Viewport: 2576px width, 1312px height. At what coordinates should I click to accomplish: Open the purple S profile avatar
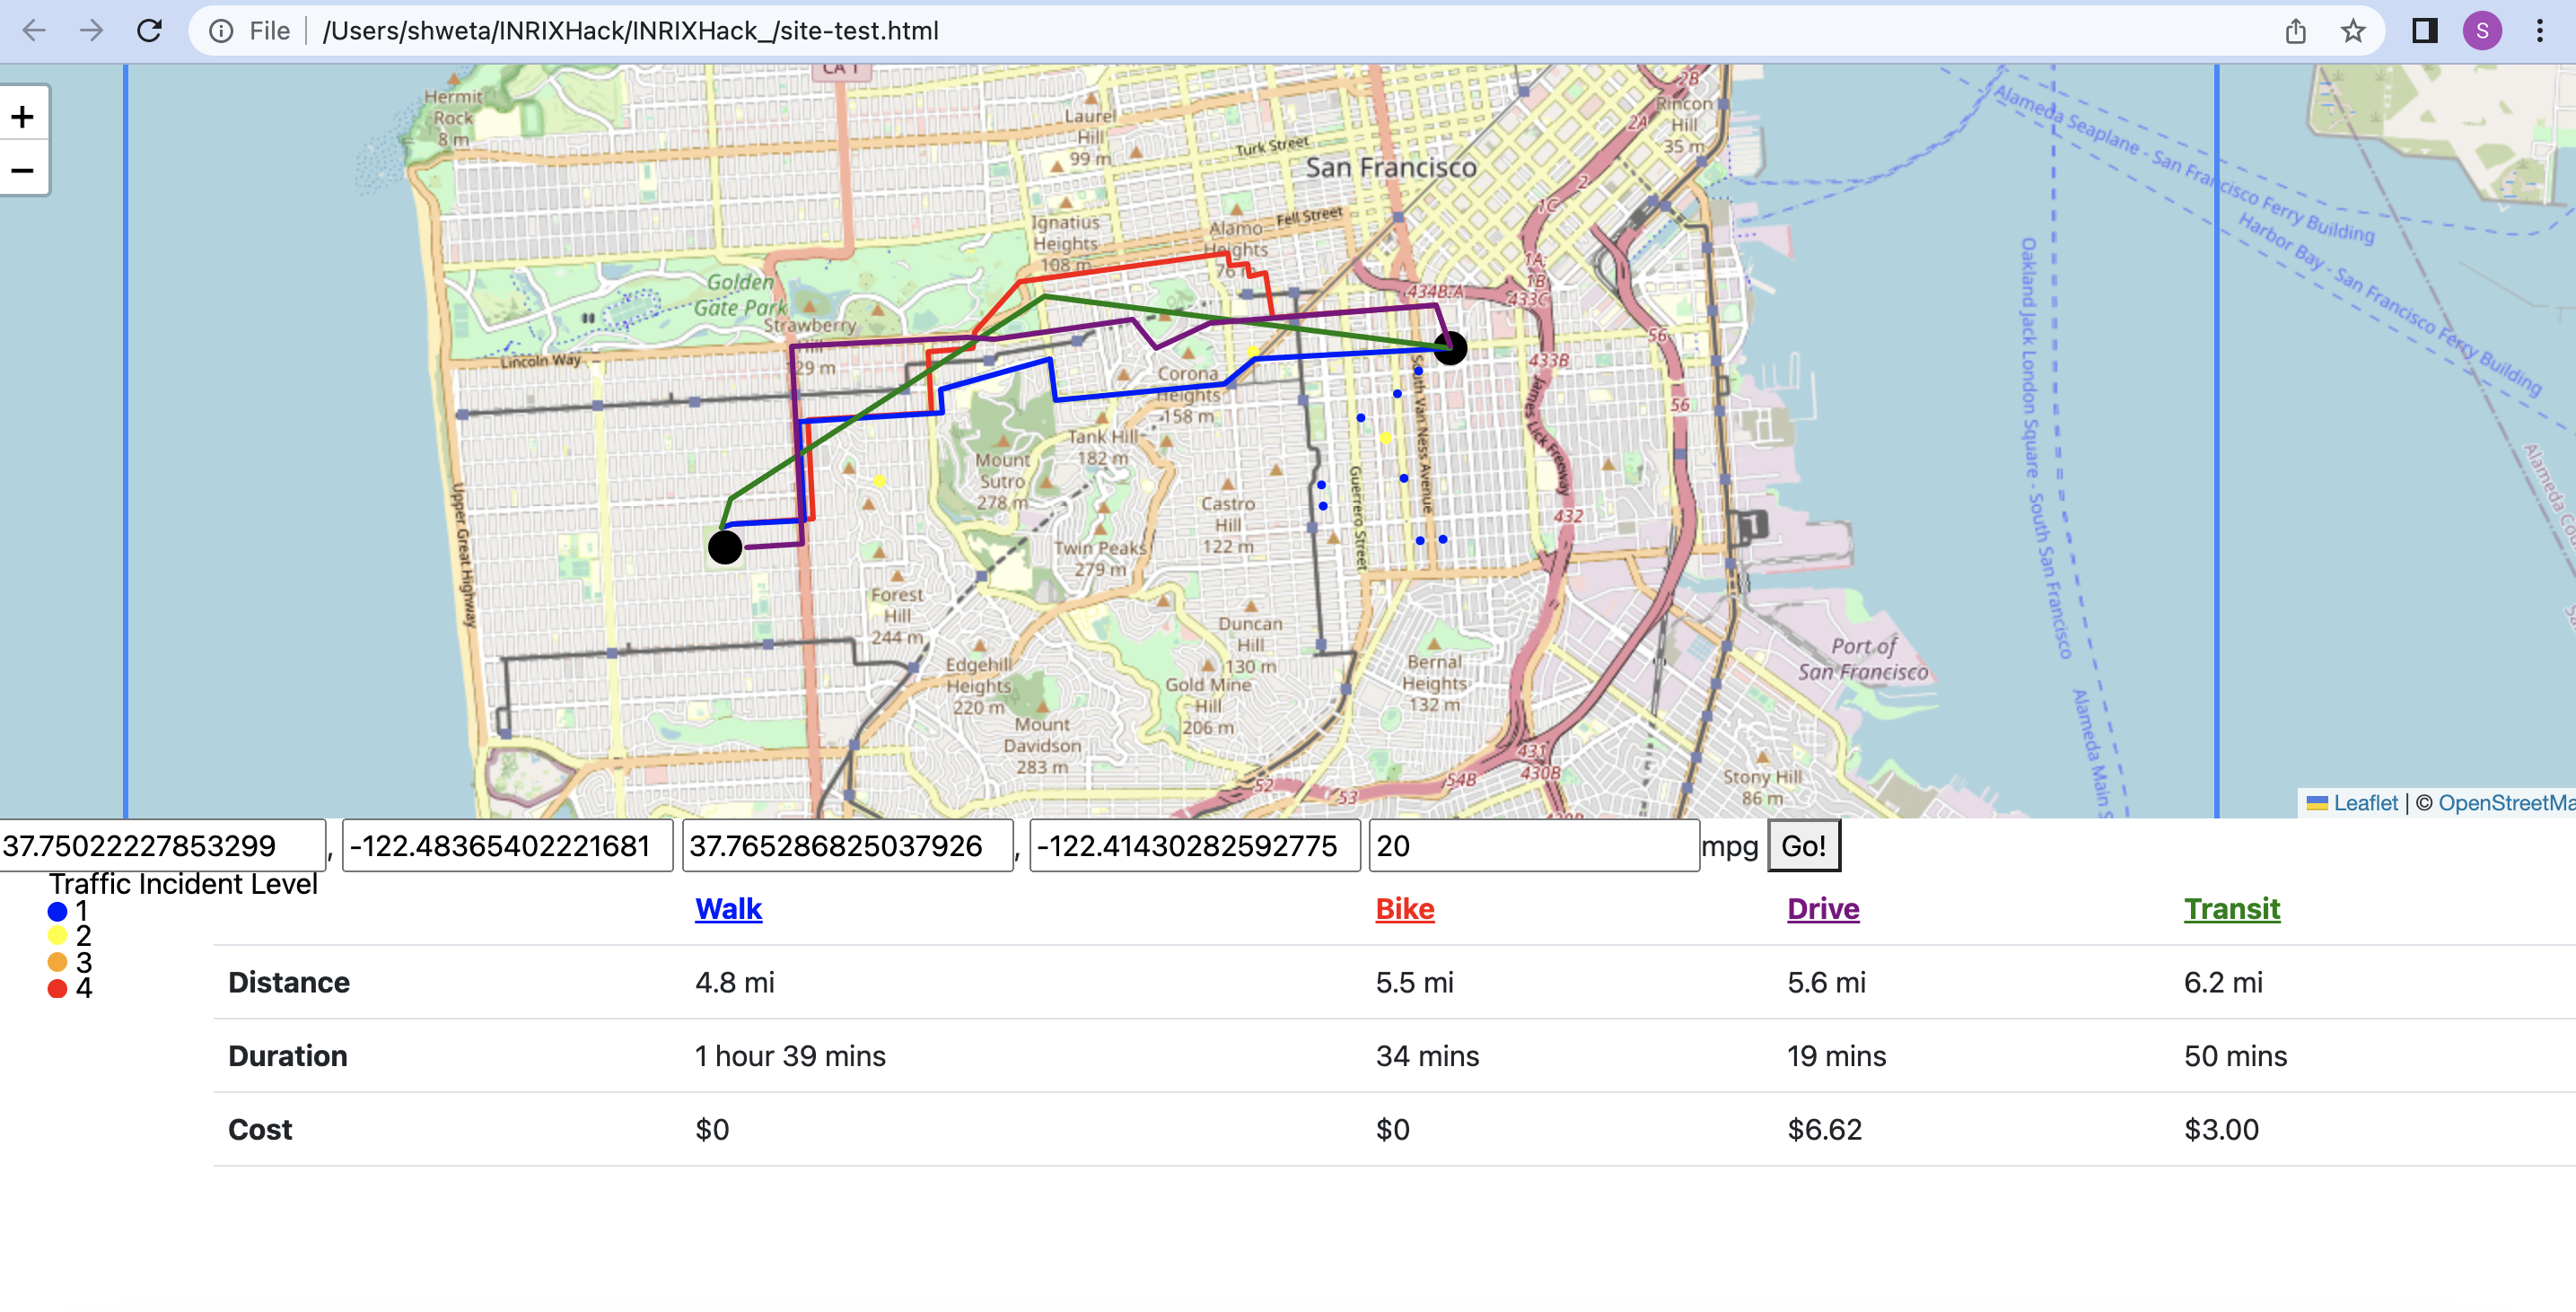click(2482, 31)
